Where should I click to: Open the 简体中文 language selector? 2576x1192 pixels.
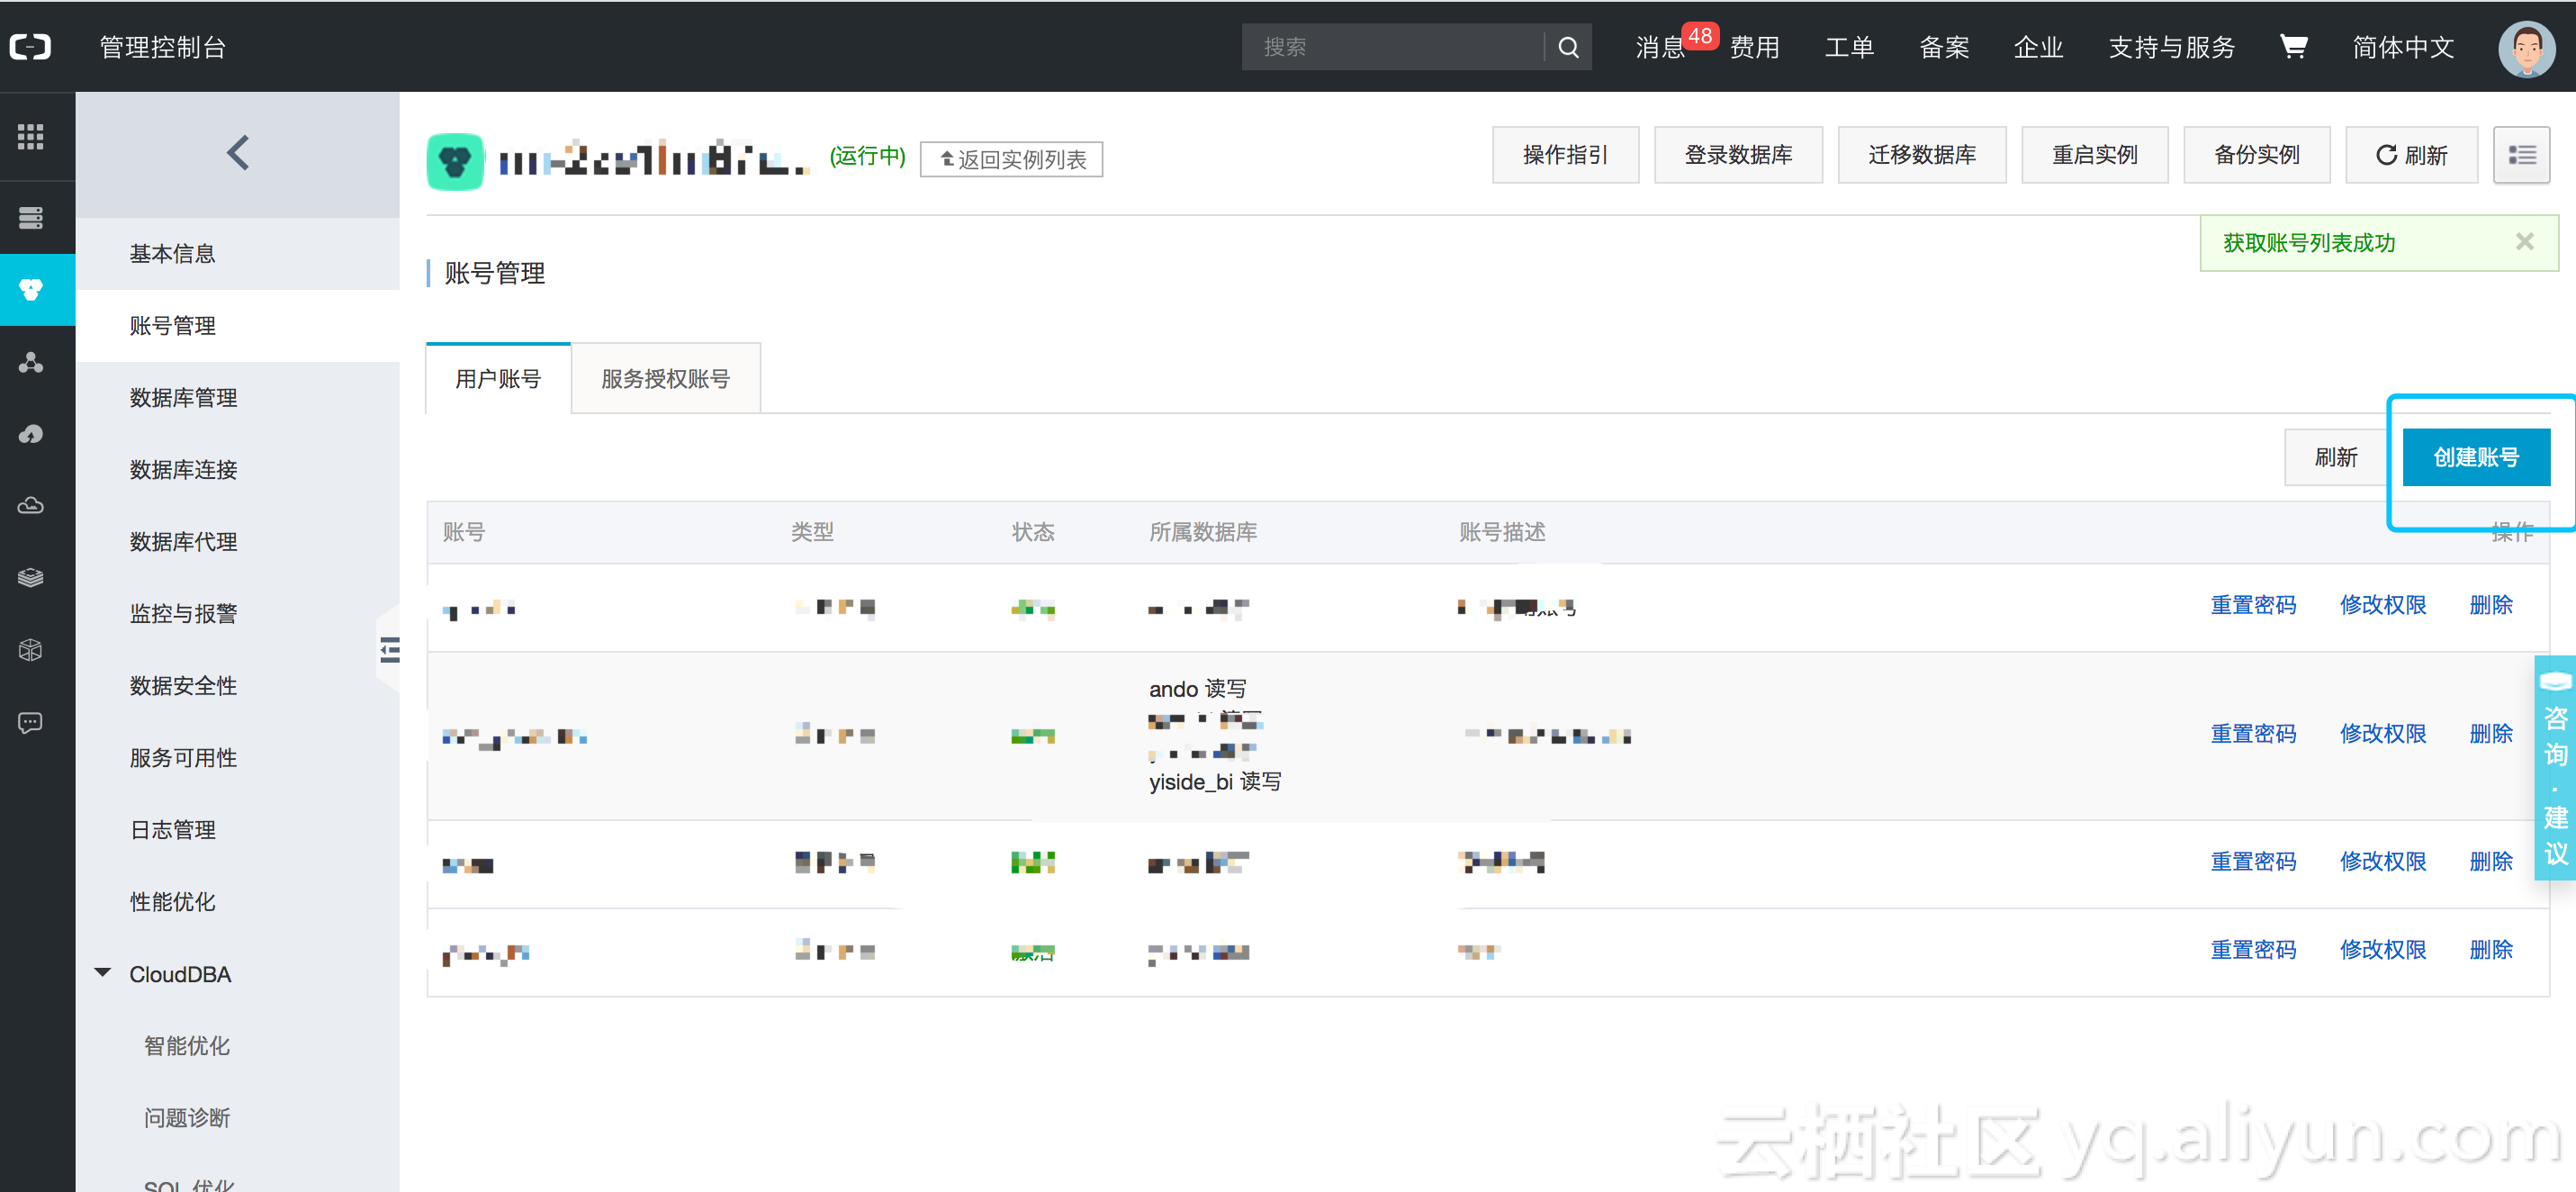click(2402, 47)
